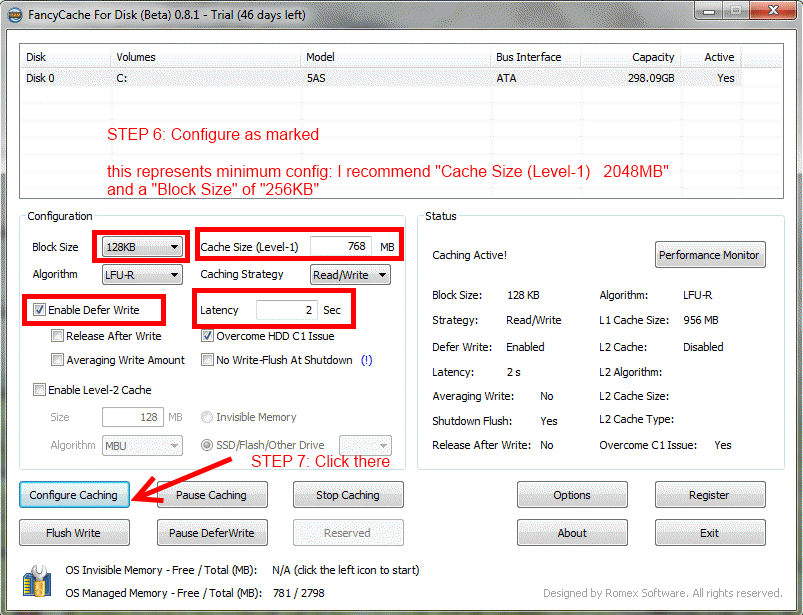Click the ATA bus interface cell
803x615 pixels.
(x=506, y=78)
